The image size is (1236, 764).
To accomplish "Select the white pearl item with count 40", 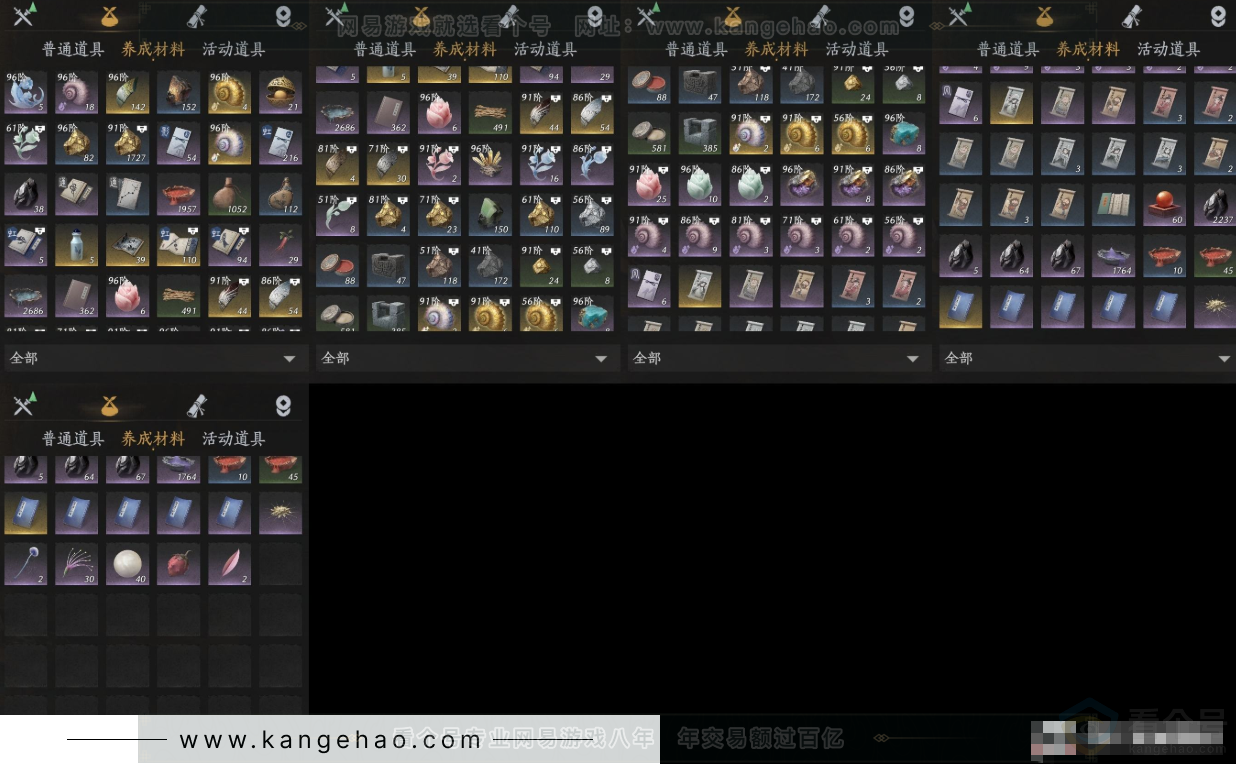I will (127, 564).
